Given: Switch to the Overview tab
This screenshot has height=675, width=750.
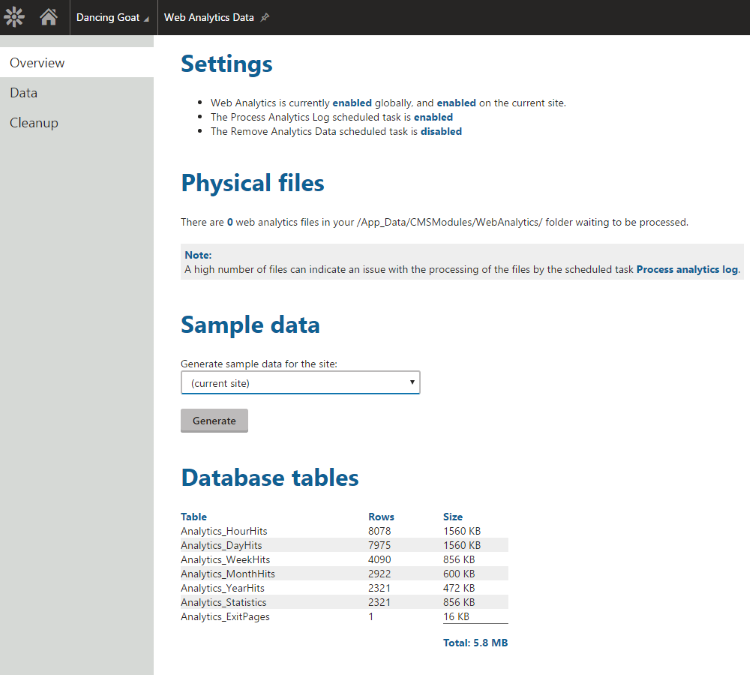Looking at the screenshot, I should tap(37, 63).
